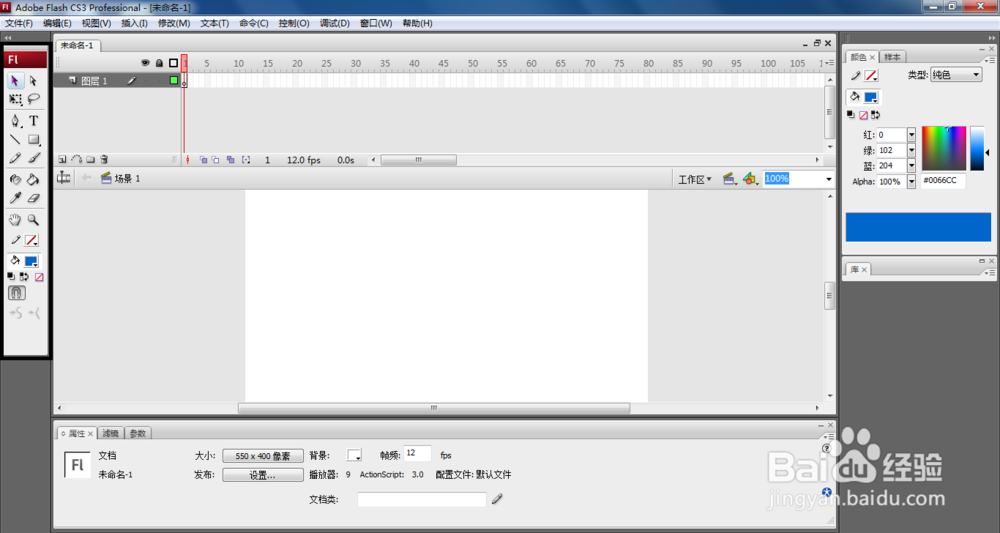Image resolution: width=1000 pixels, height=533 pixels.
Task: Select the Text tool
Action: tap(33, 120)
